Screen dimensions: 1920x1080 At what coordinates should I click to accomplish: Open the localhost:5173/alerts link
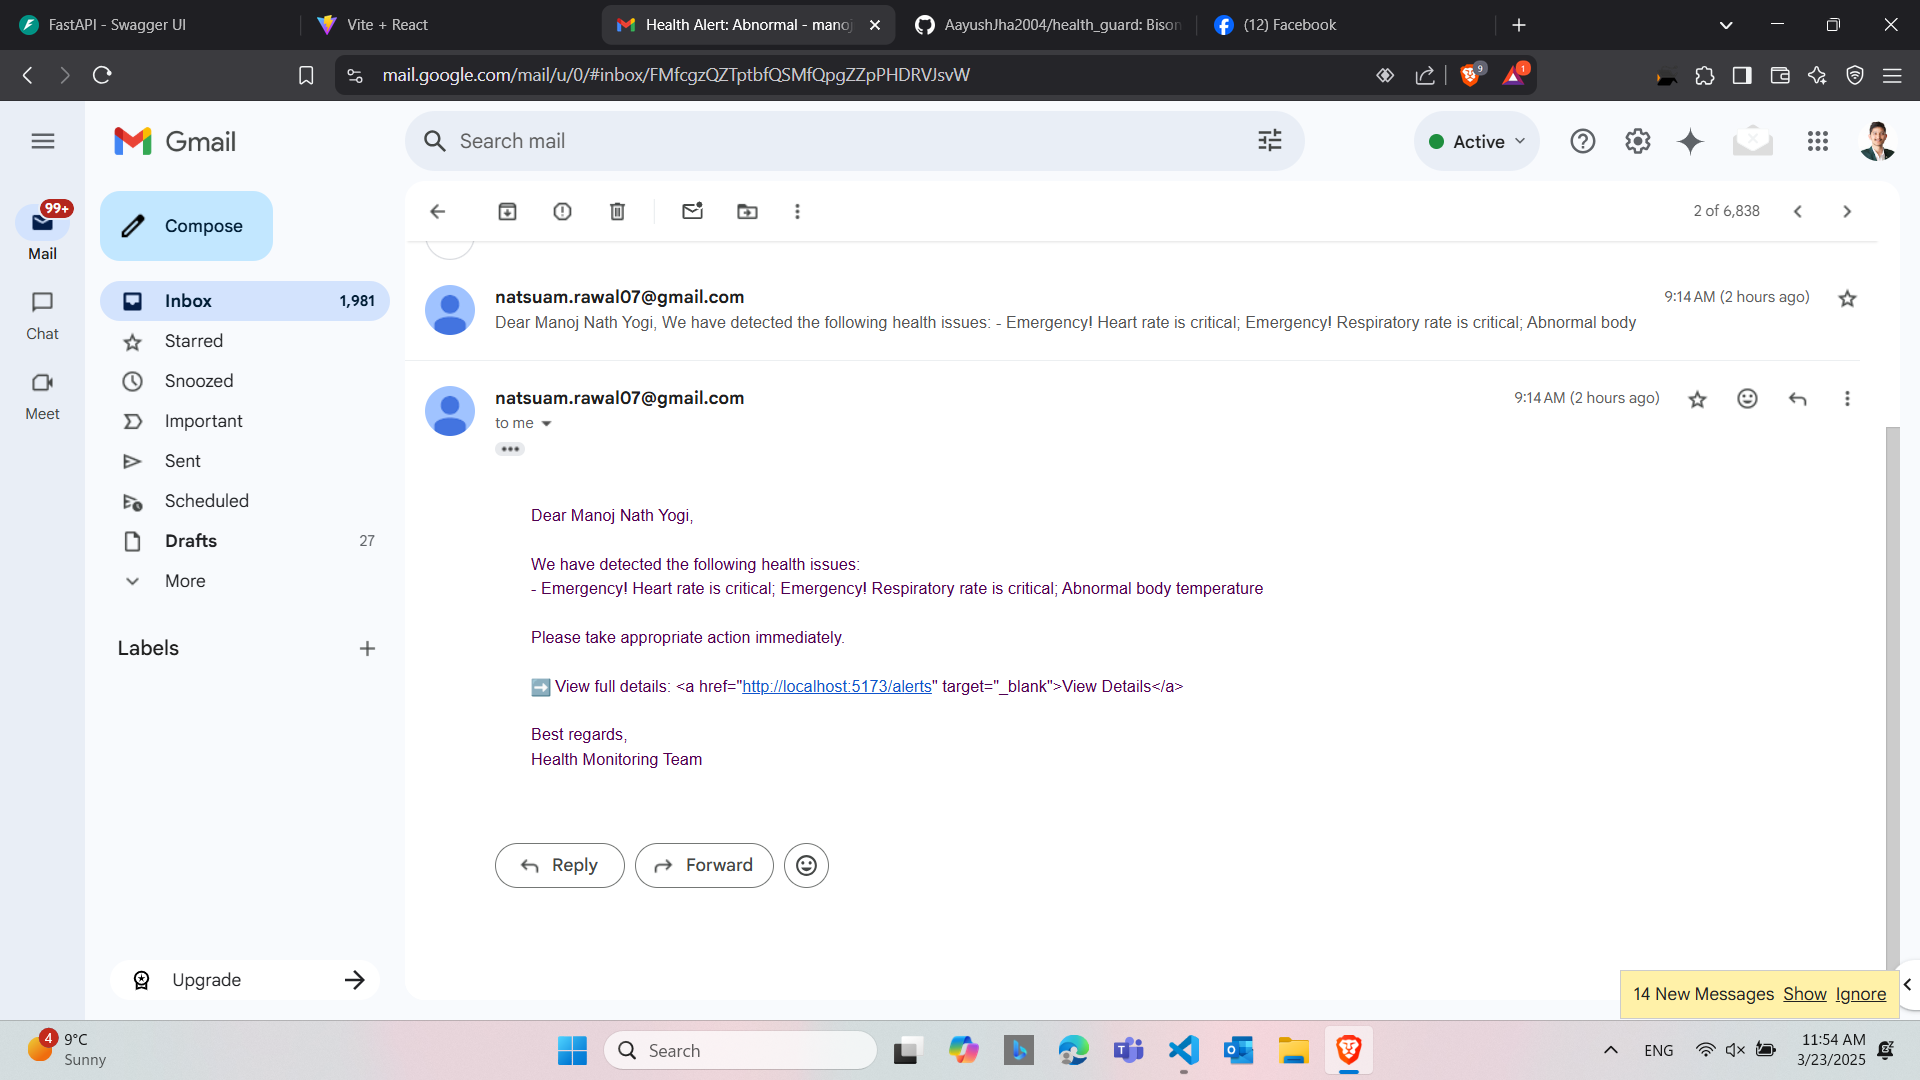point(836,686)
